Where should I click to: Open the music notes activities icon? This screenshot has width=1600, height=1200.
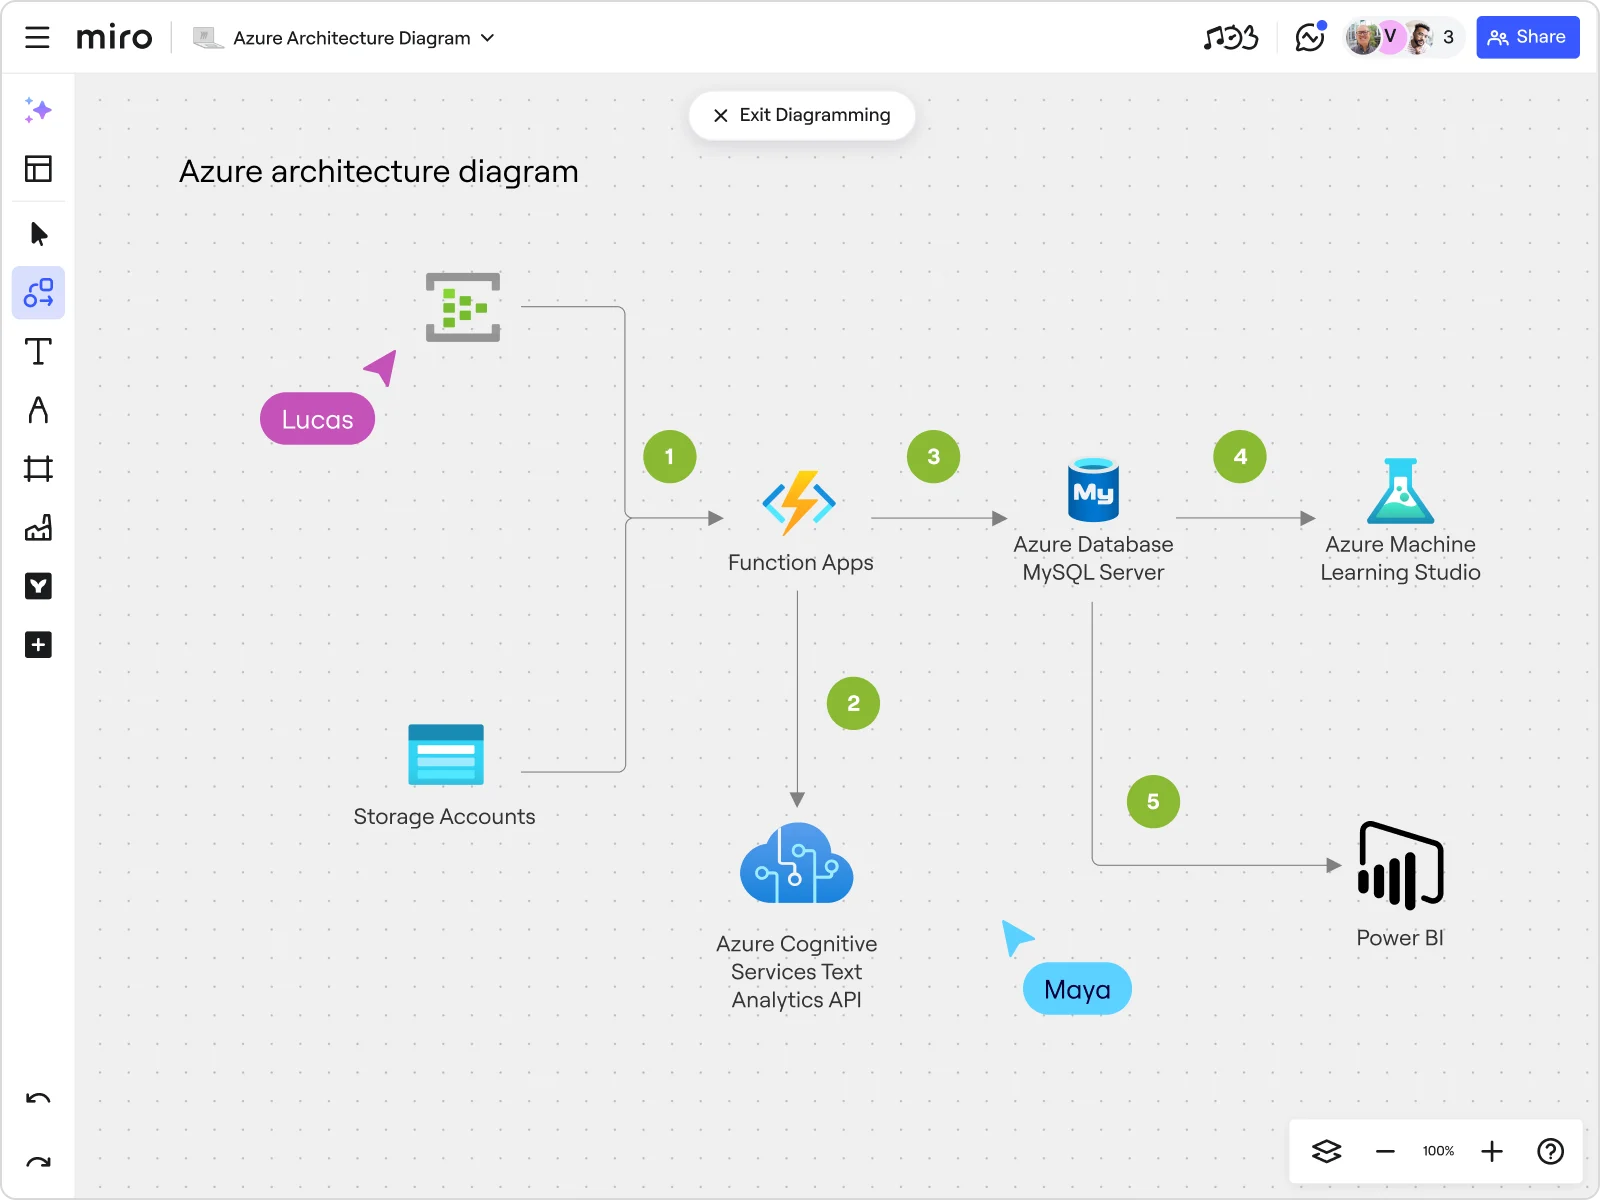pyautogui.click(x=1231, y=38)
